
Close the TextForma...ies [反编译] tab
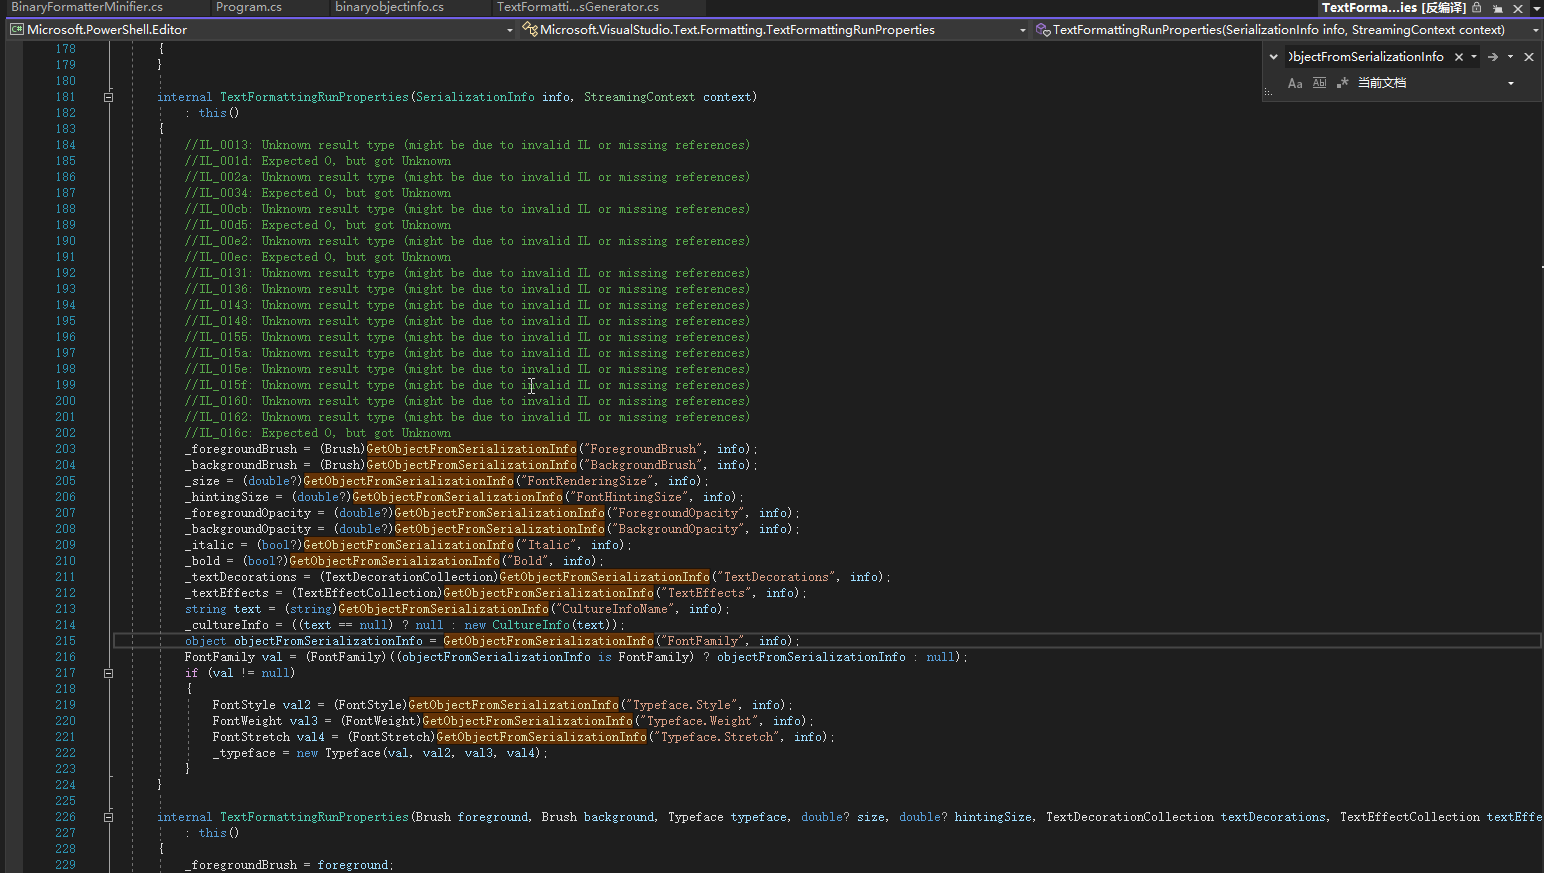coord(1517,8)
